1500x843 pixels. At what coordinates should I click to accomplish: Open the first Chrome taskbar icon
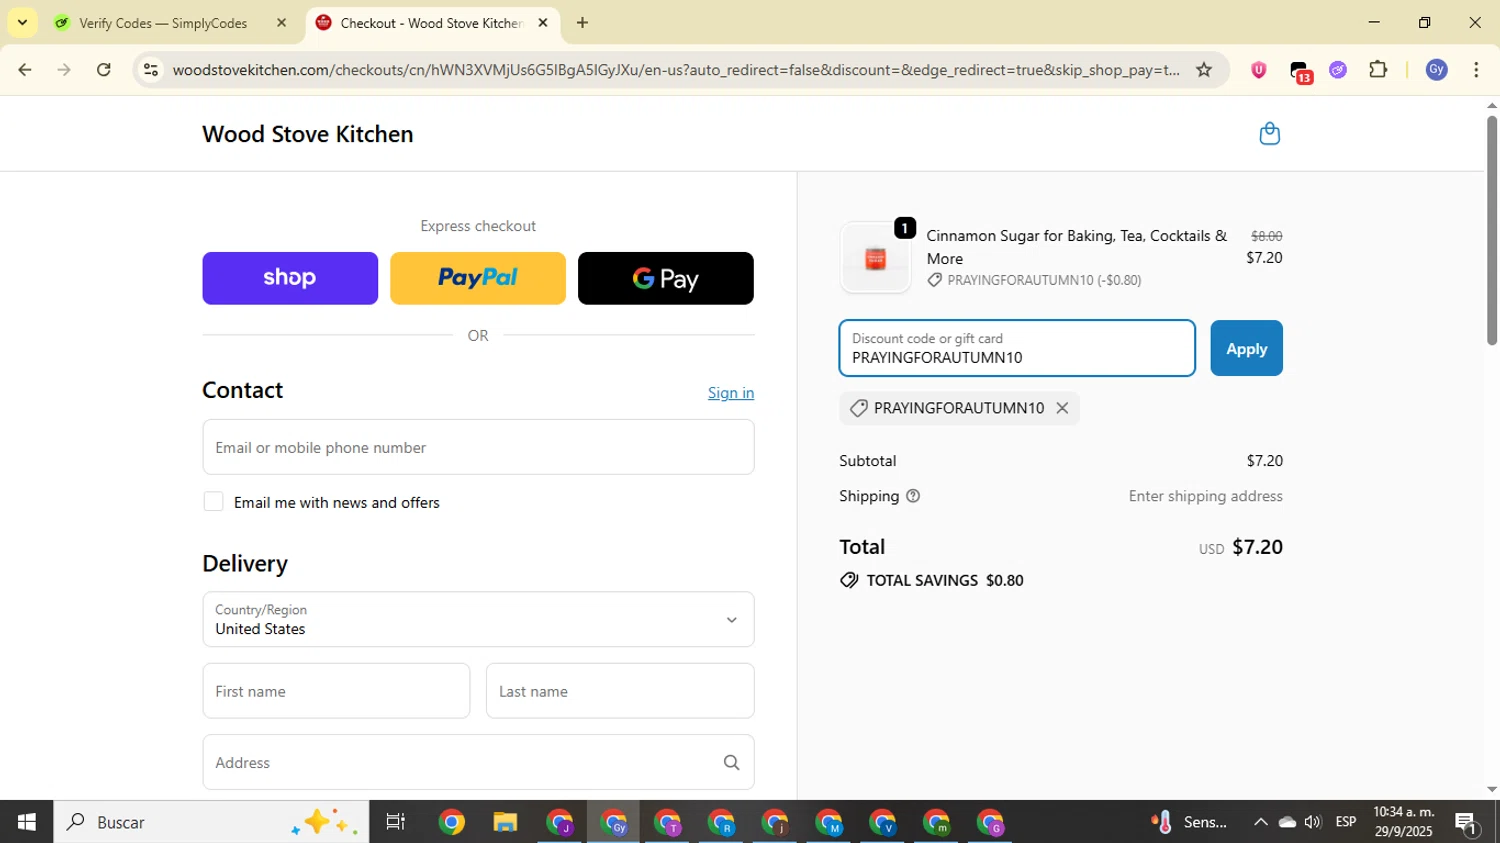click(451, 822)
